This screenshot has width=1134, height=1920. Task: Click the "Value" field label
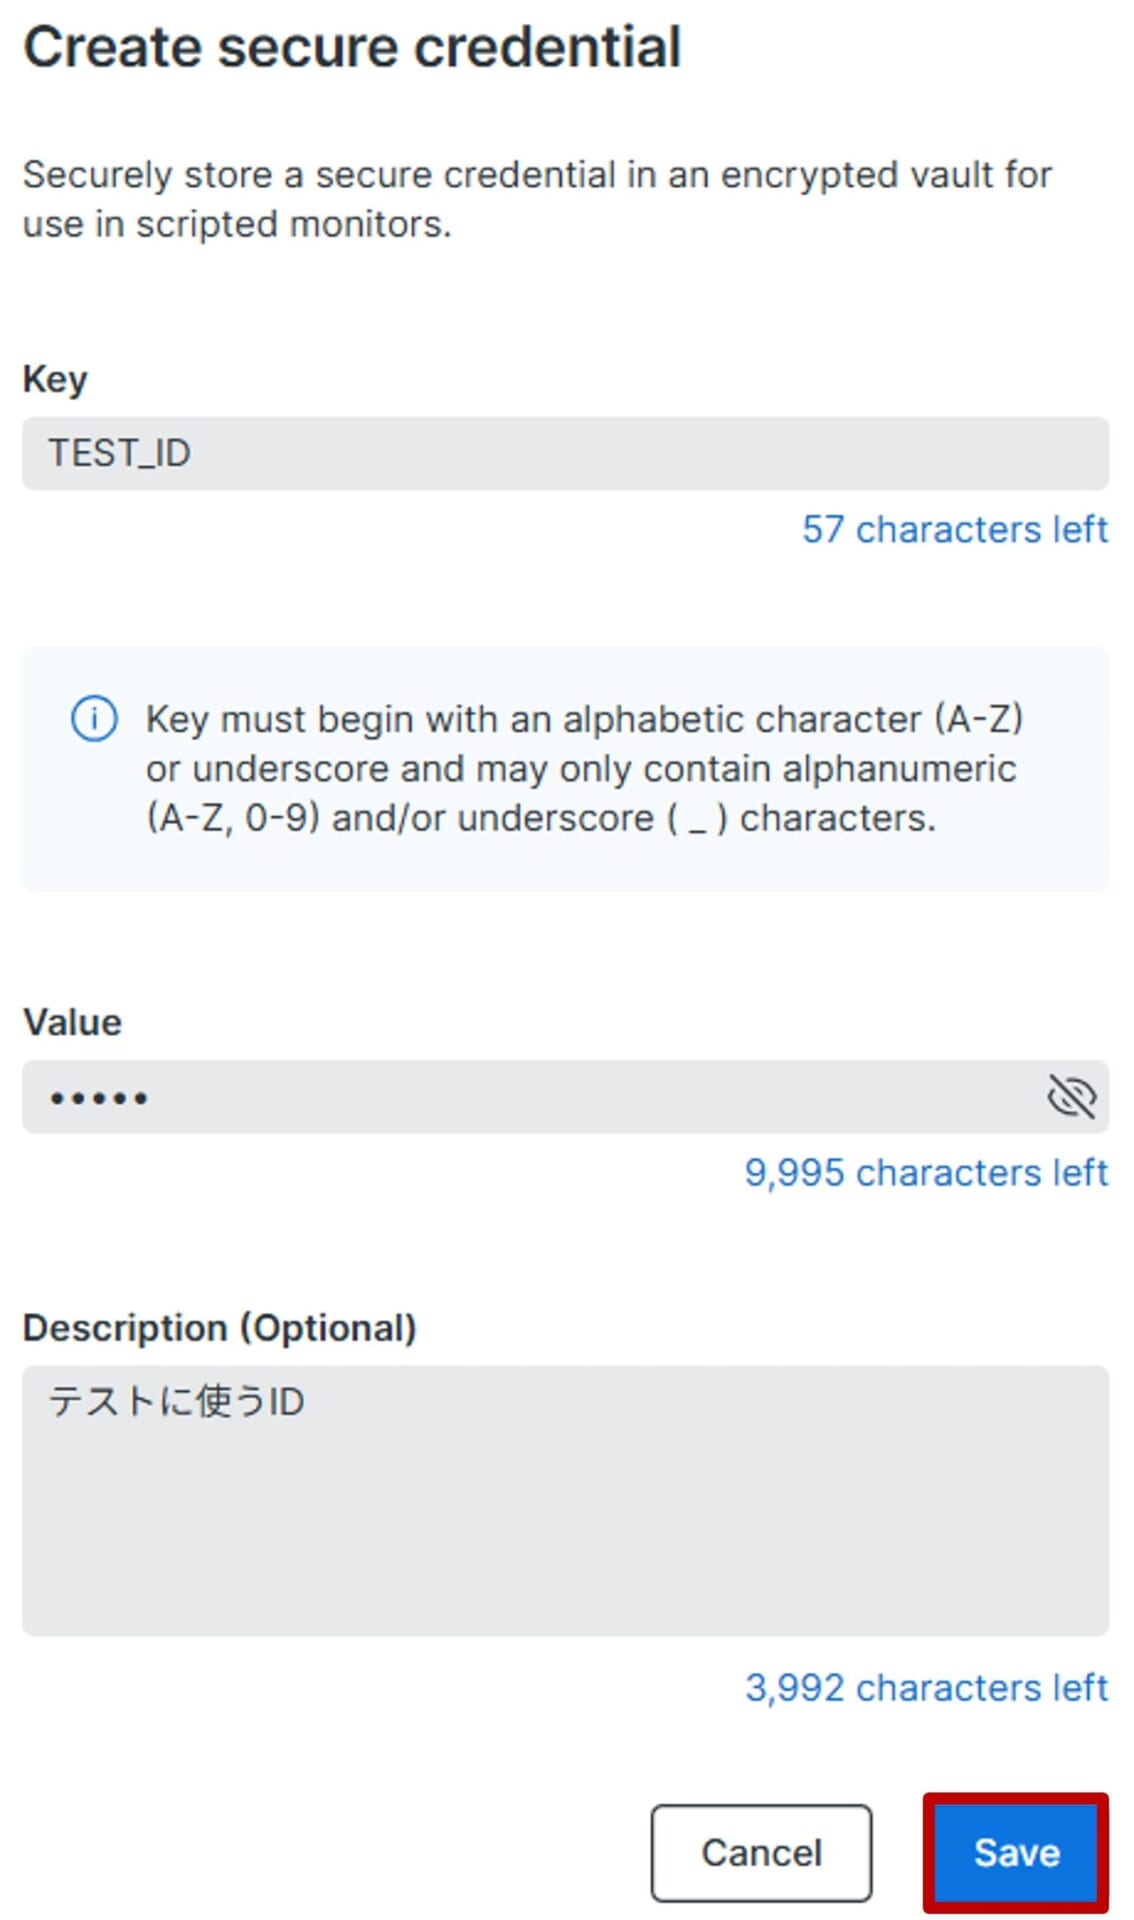(72, 1022)
